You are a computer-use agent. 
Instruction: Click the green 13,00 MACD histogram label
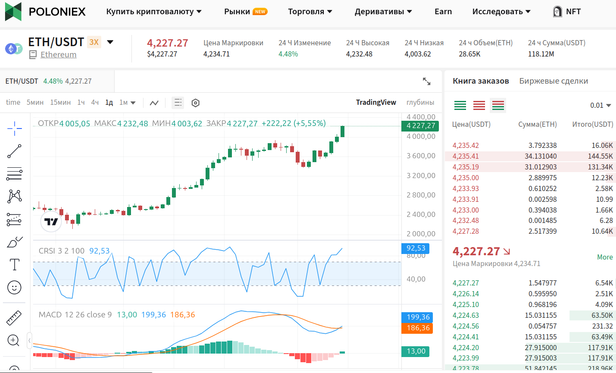click(415, 351)
